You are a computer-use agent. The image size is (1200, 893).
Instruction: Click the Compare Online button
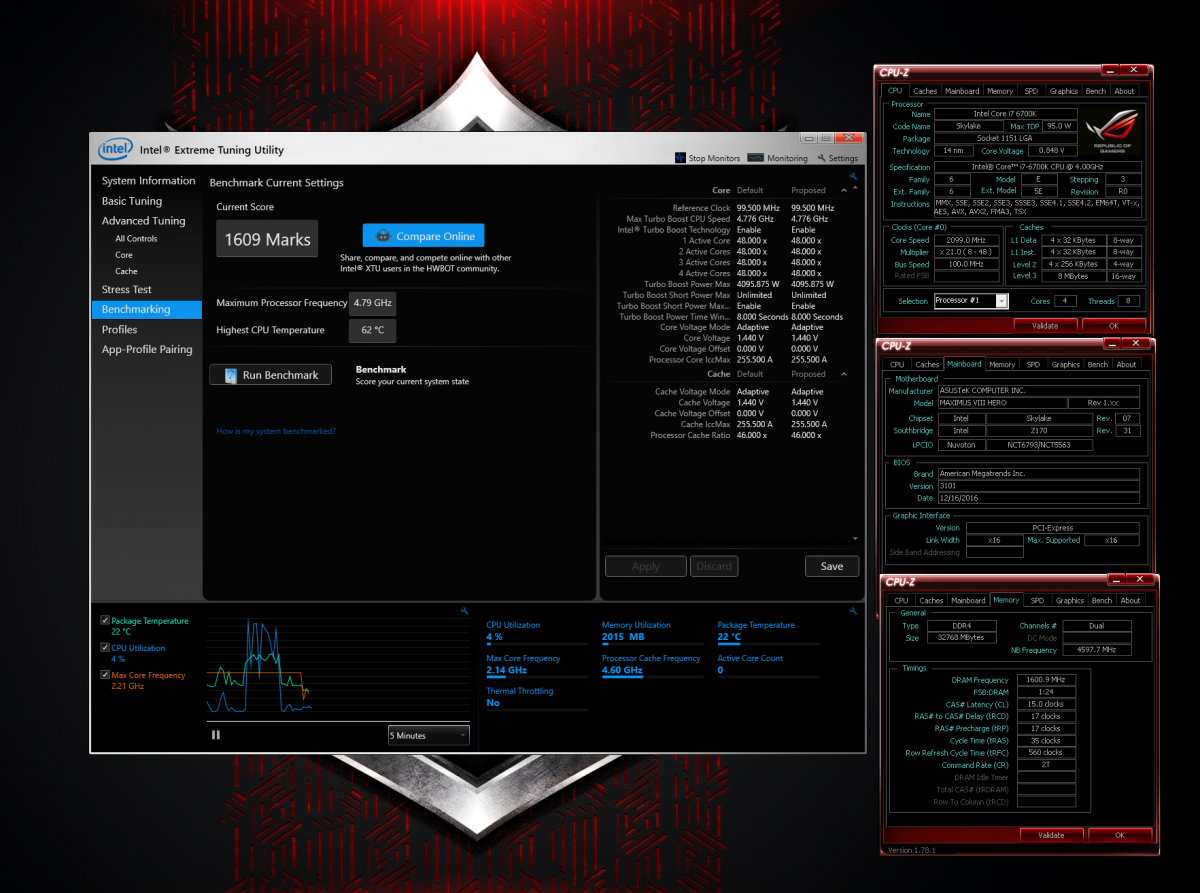tap(424, 236)
